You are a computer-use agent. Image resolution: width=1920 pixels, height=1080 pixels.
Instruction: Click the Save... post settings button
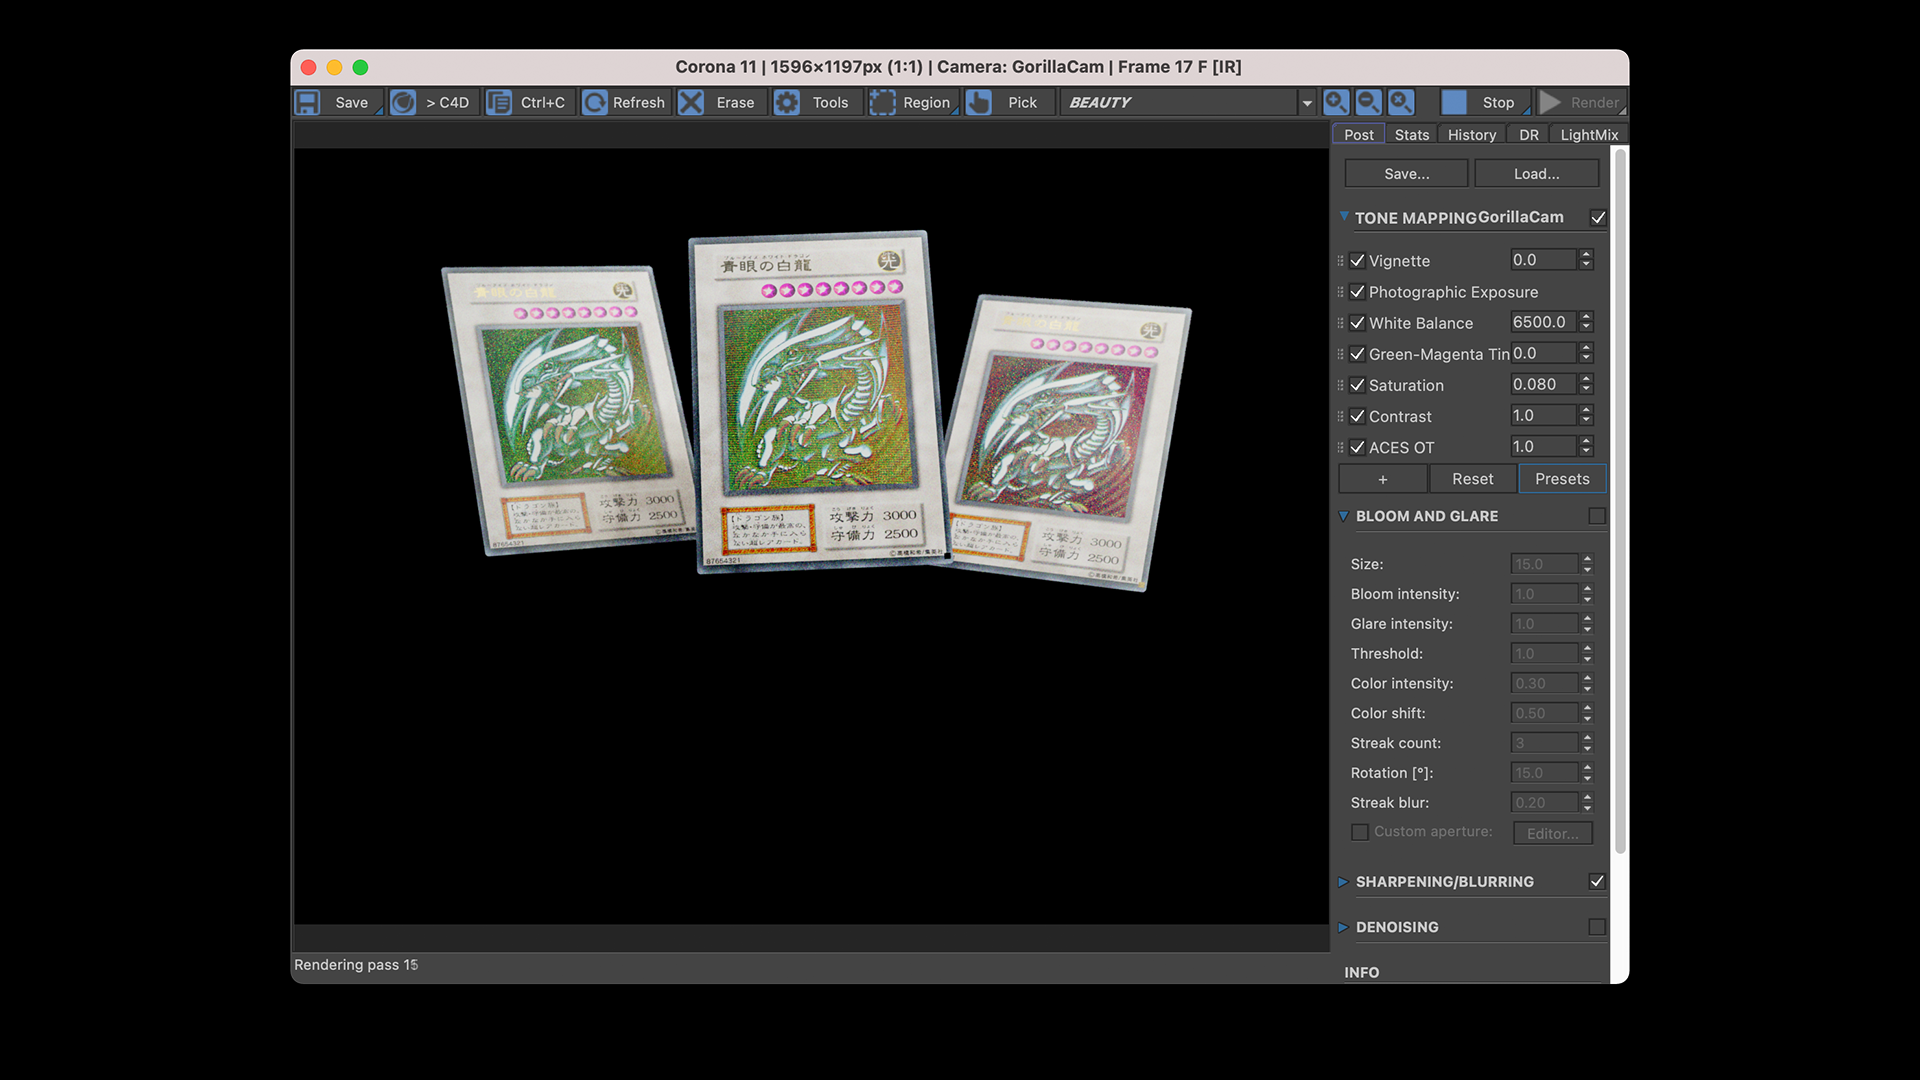(x=1406, y=173)
